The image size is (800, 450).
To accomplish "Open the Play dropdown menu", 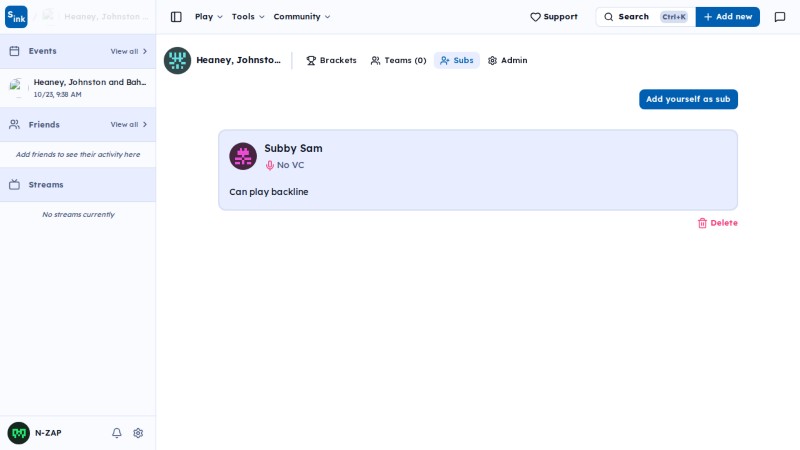I will point(209,17).
